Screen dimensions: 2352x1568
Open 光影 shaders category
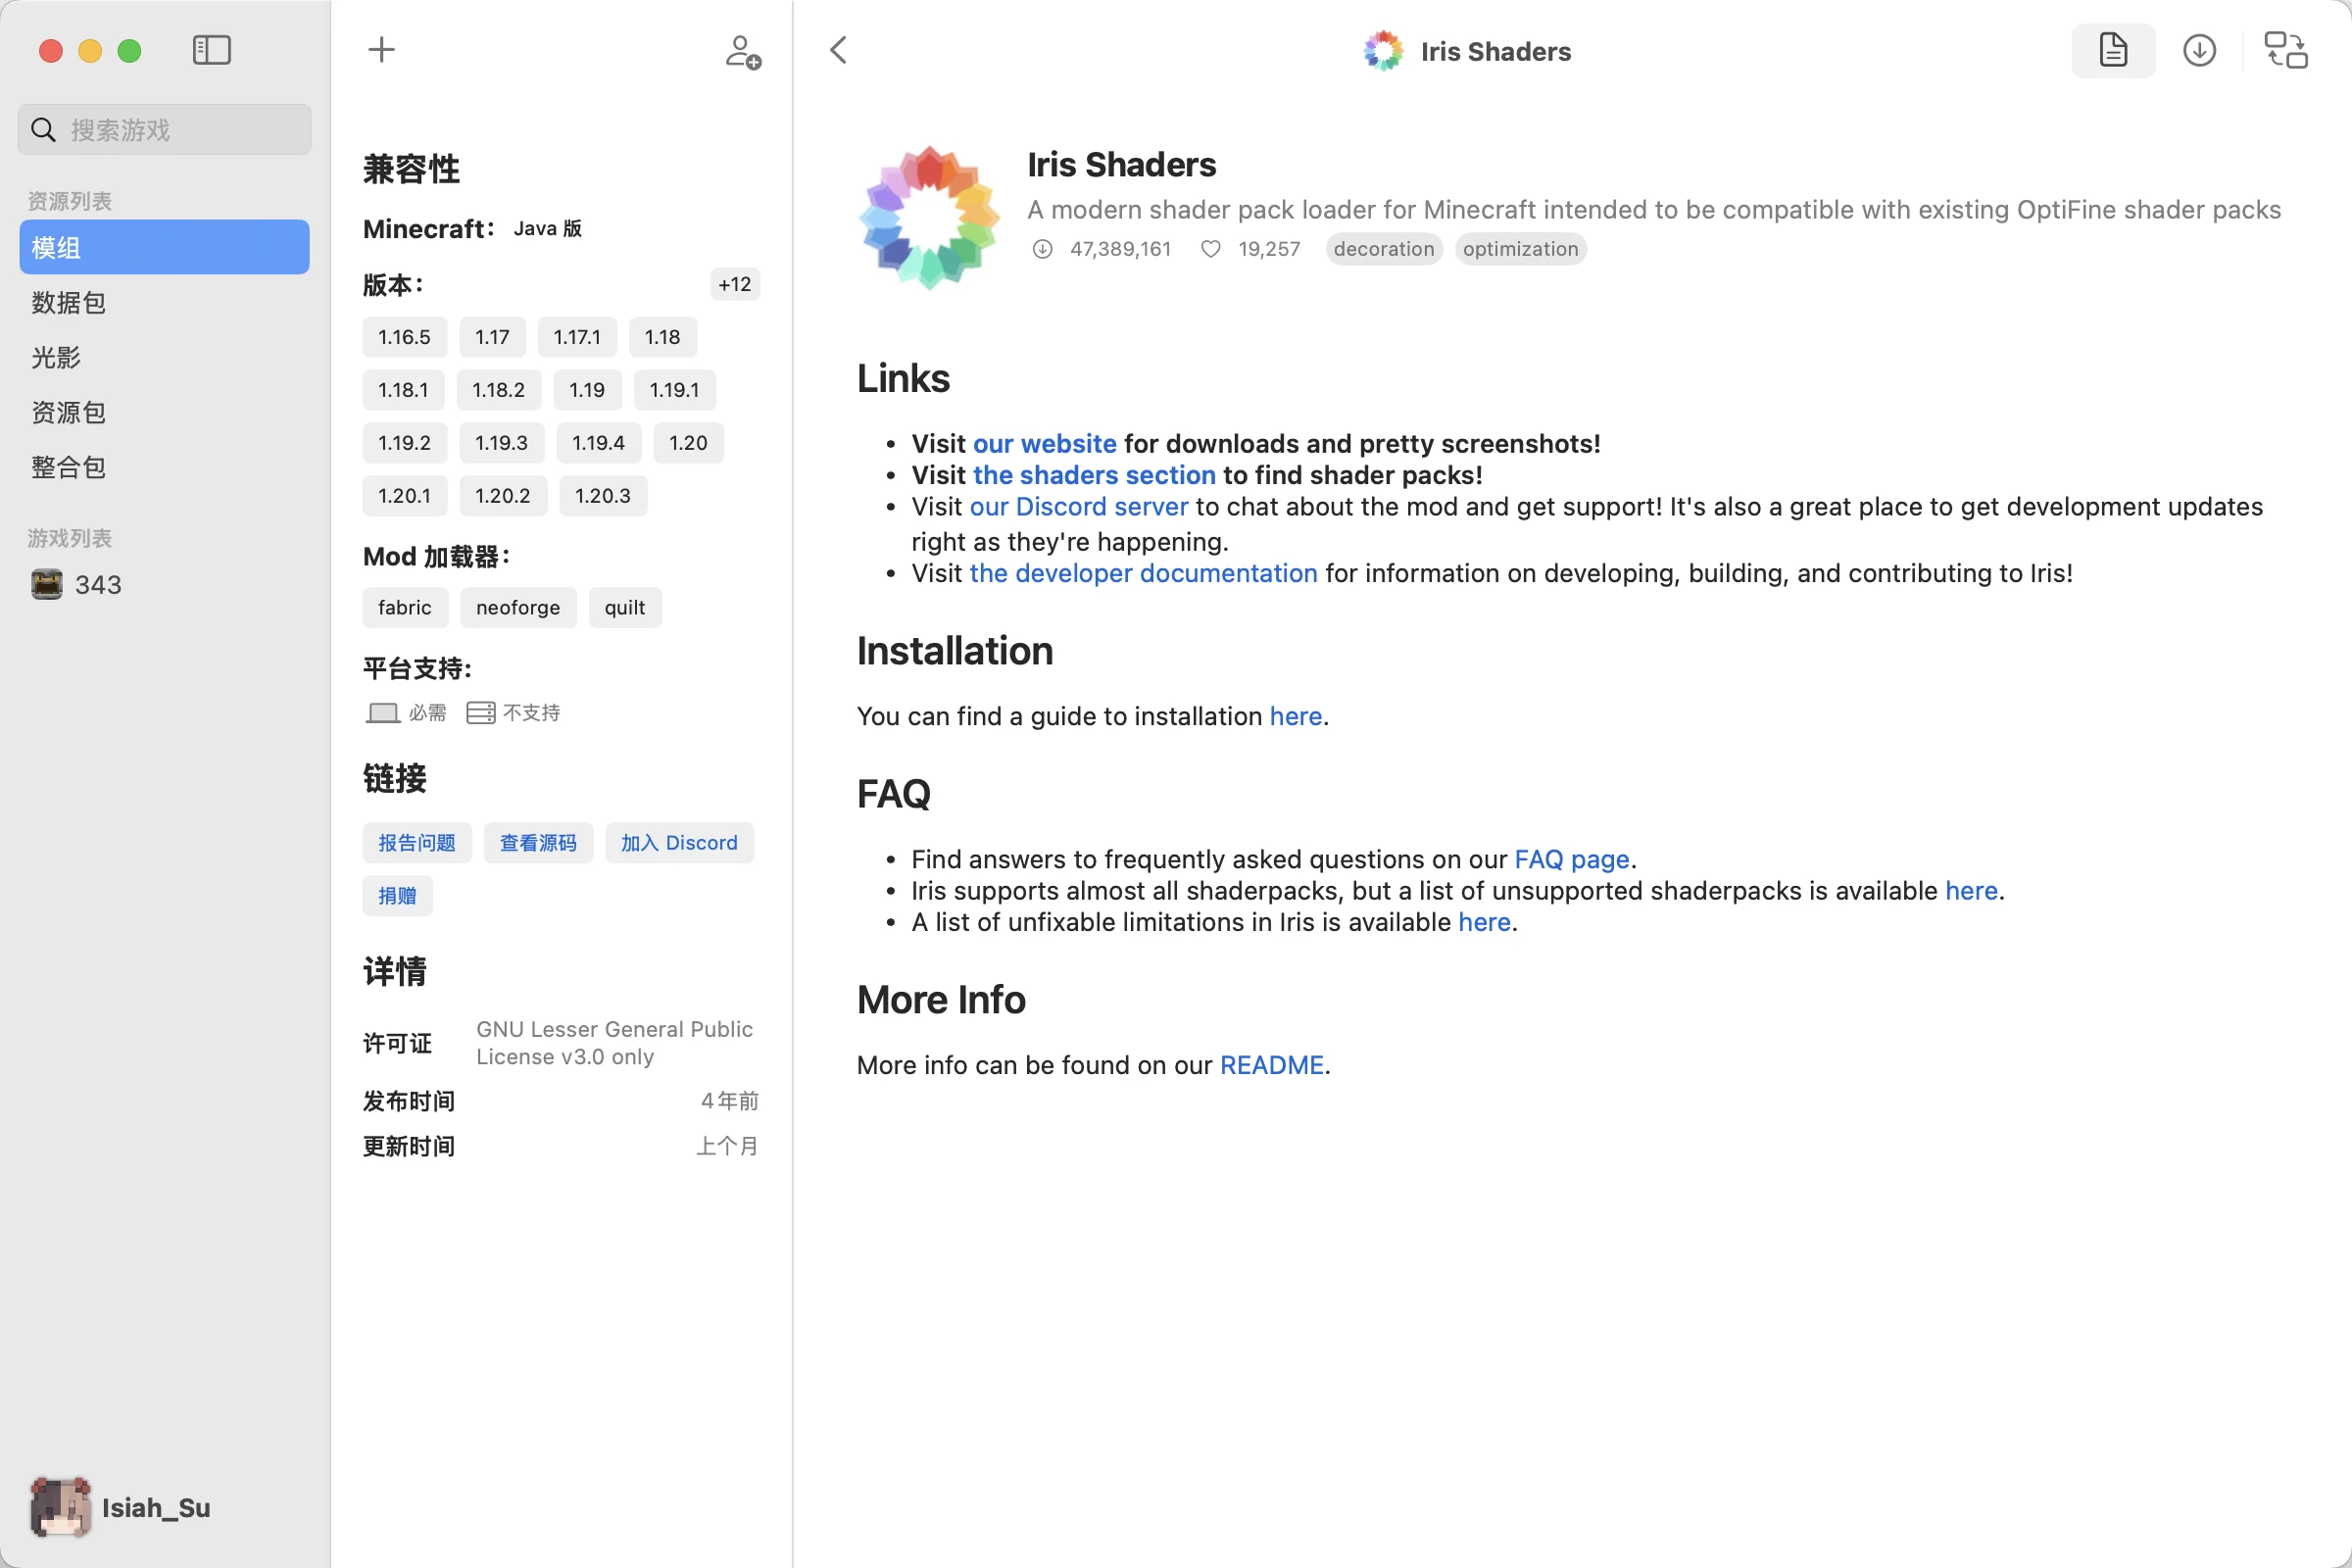click(x=56, y=358)
